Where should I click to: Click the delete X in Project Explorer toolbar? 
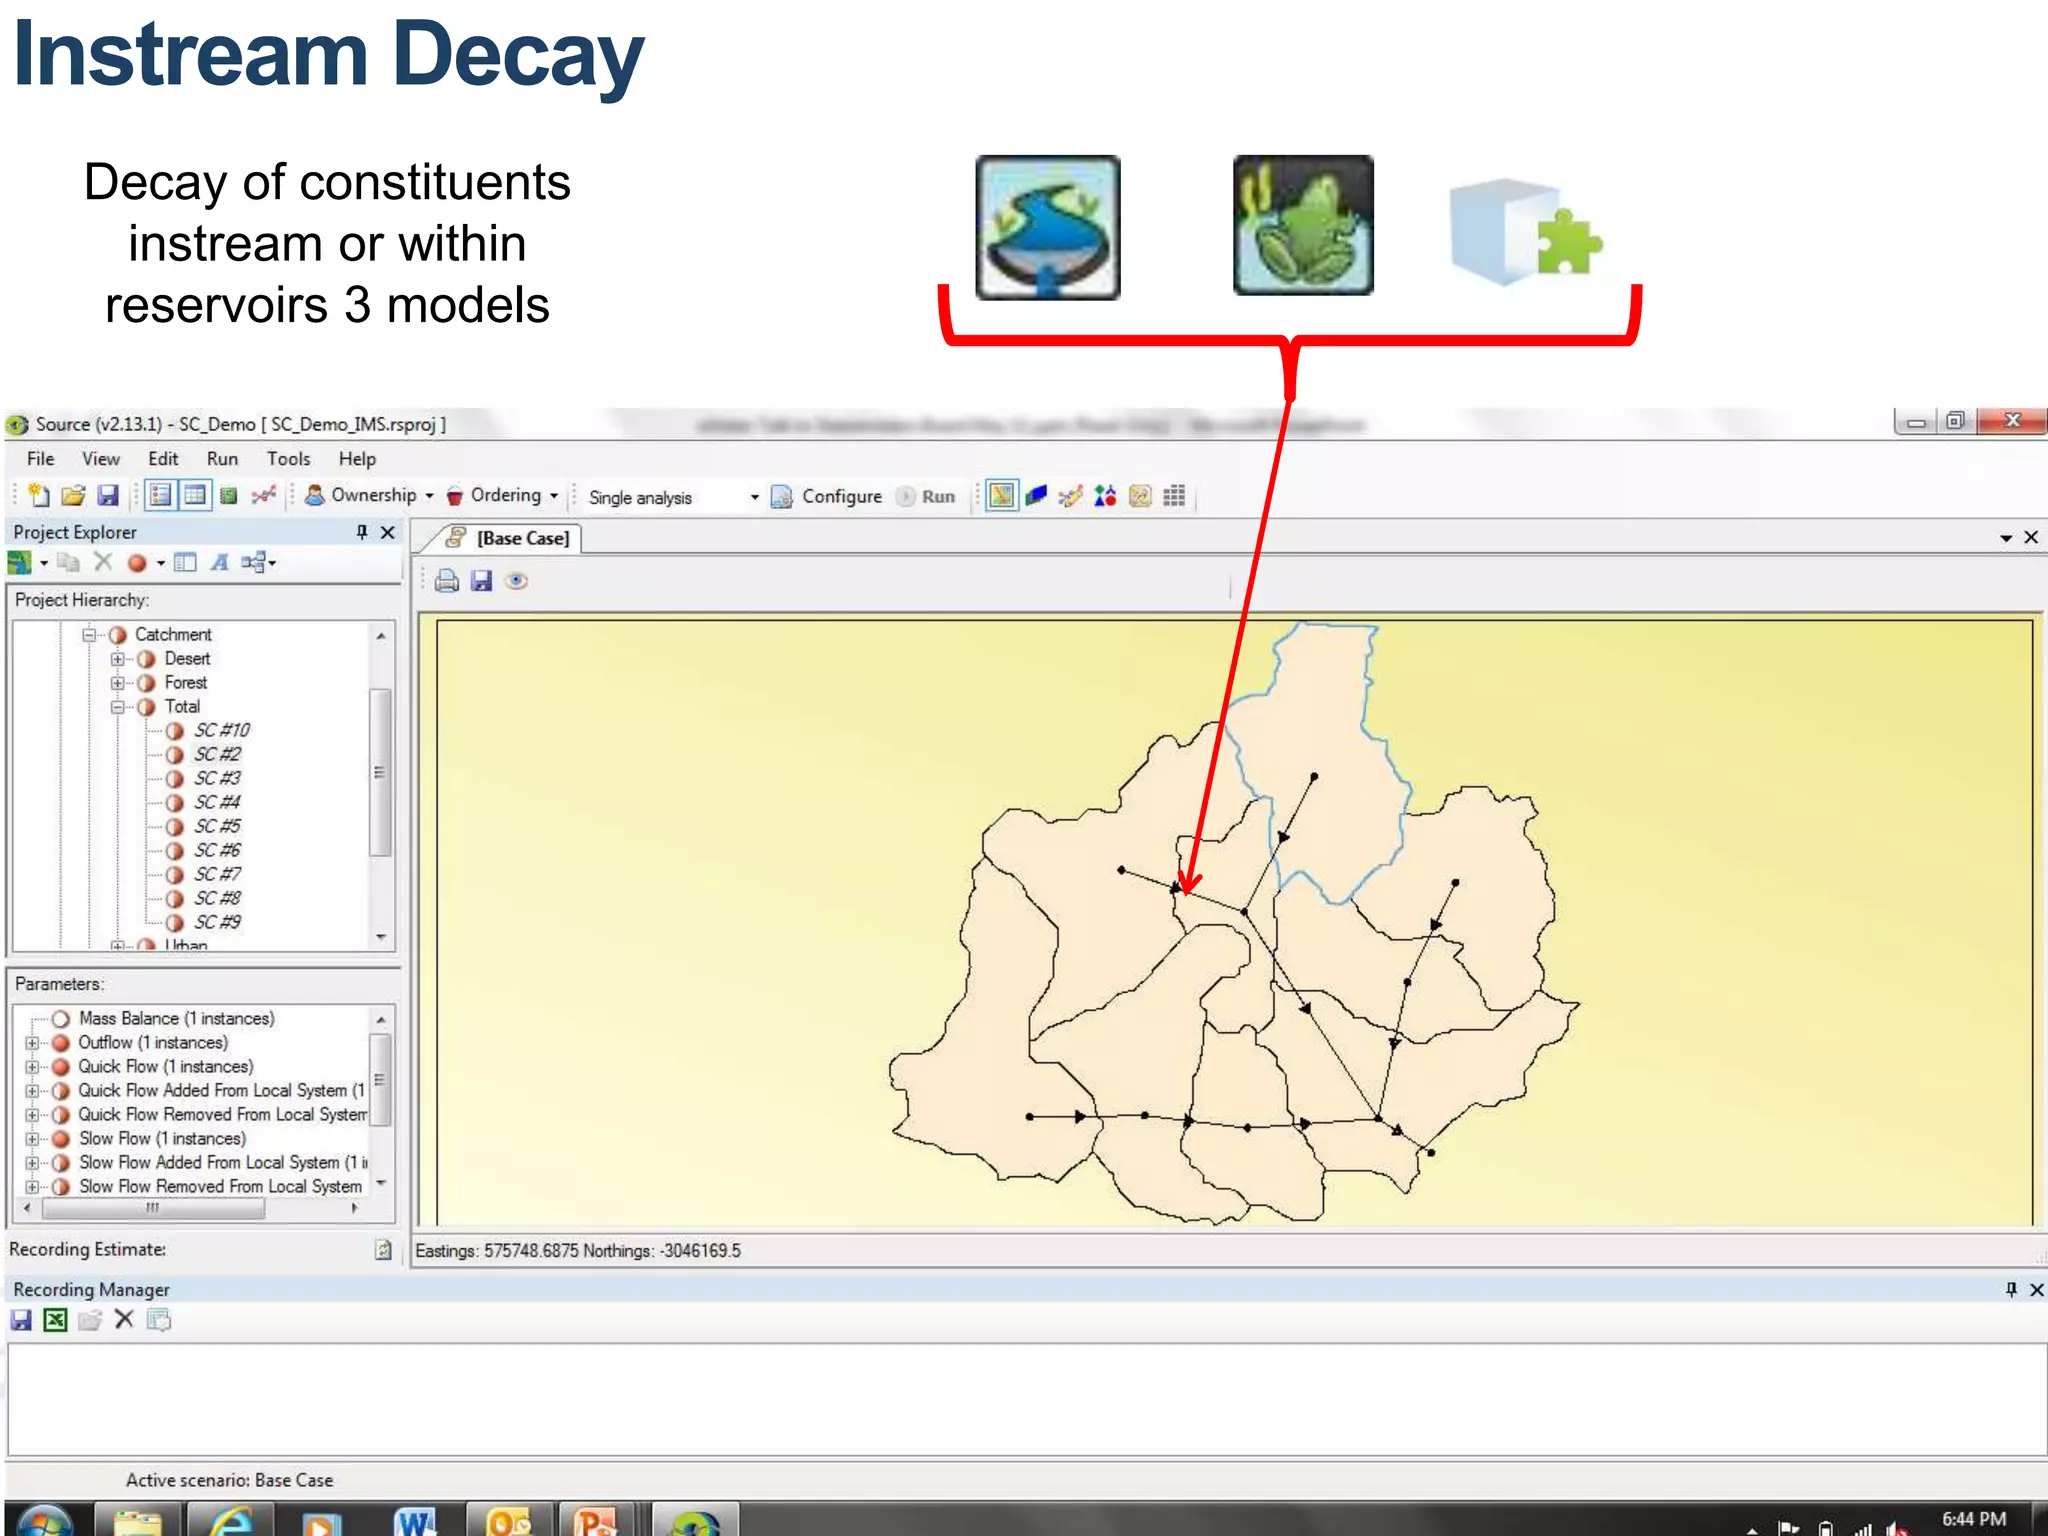click(103, 562)
